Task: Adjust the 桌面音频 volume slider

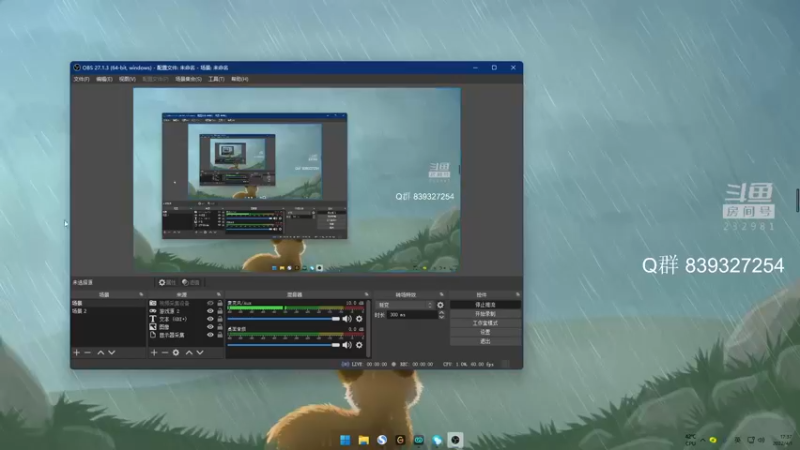Action: point(283,345)
